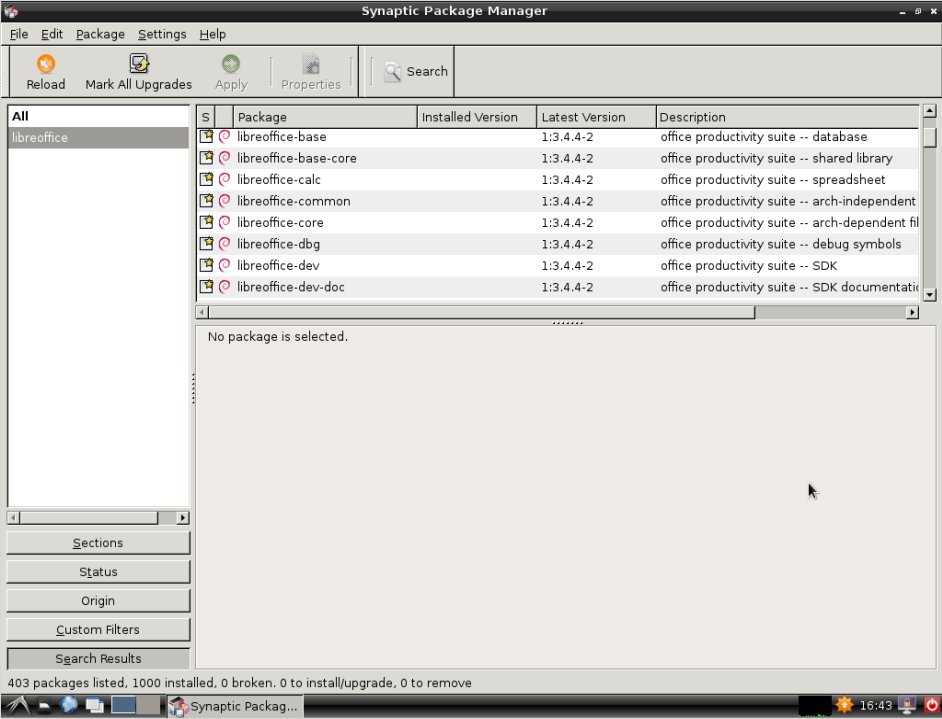Click the 16:43 clock in taskbar
Screen dimensions: 942x719
(x=876, y=705)
